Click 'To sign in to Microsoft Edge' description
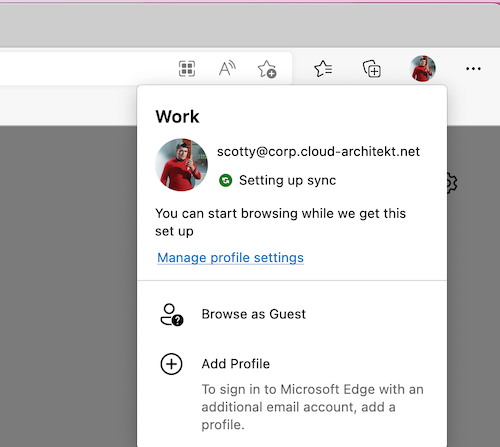 click(x=313, y=407)
